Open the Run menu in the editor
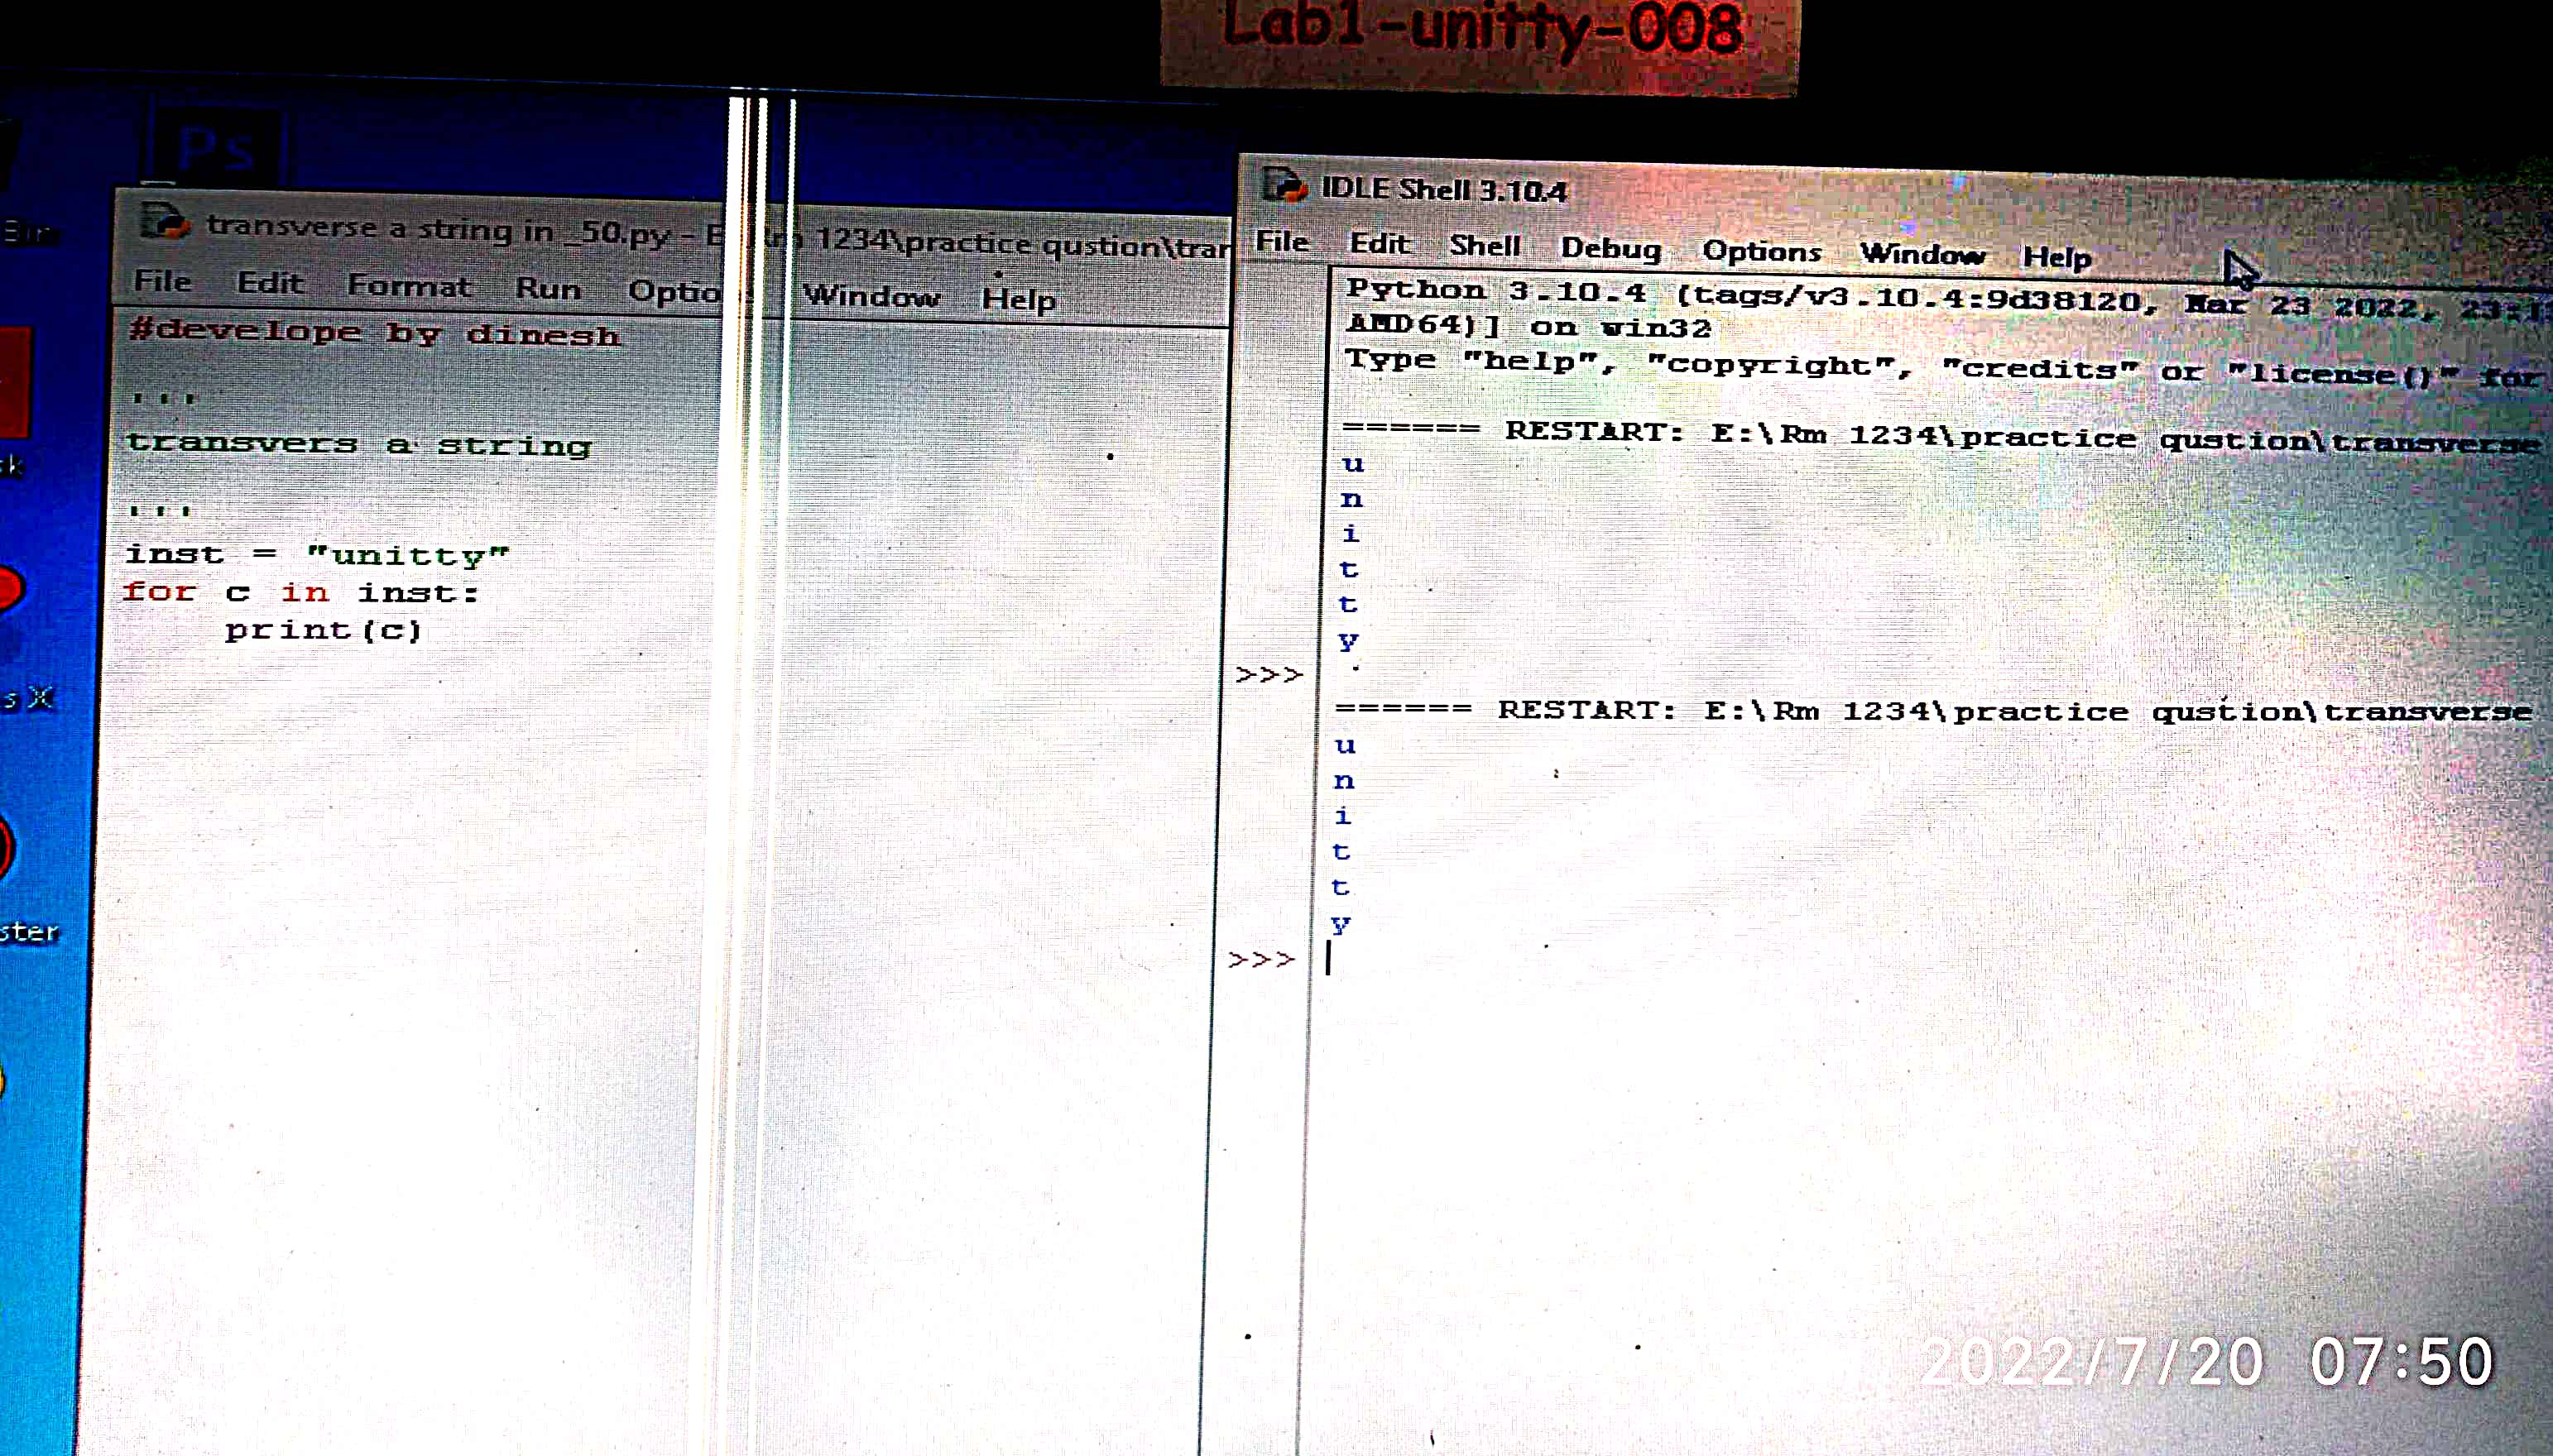This screenshot has width=2553, height=1456. coord(548,289)
